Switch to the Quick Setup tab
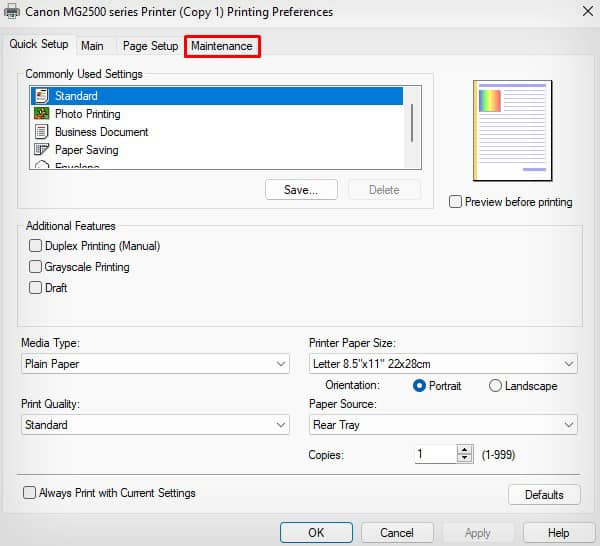 pos(39,44)
